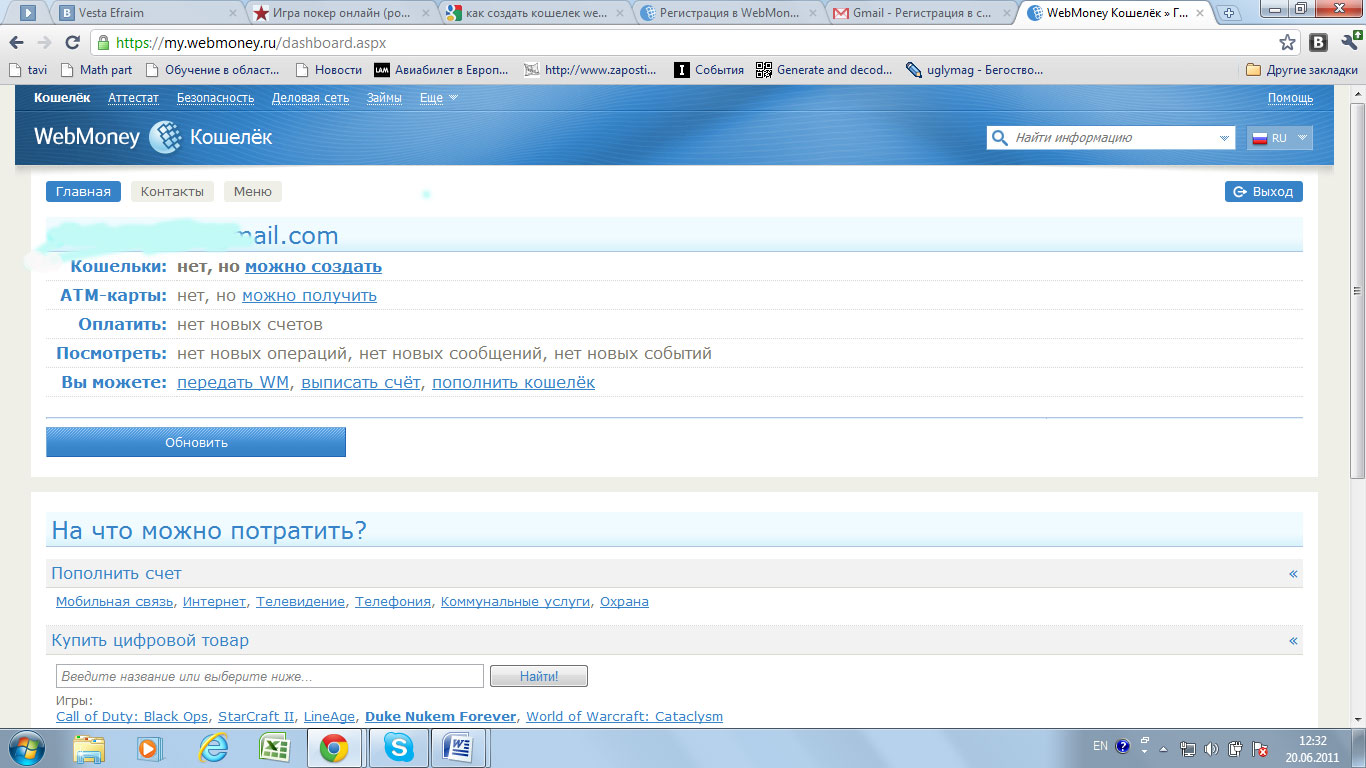Screen dimensions: 1366x768
Task: Click the Найти! search button
Action: 539,677
